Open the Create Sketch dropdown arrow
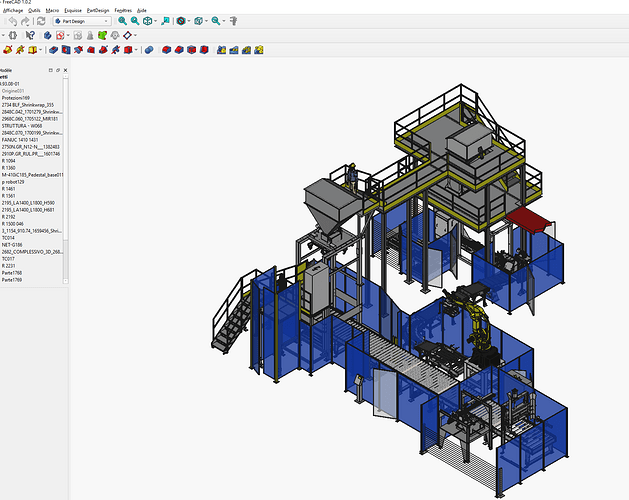The width and height of the screenshot is (629, 500). coord(68,36)
